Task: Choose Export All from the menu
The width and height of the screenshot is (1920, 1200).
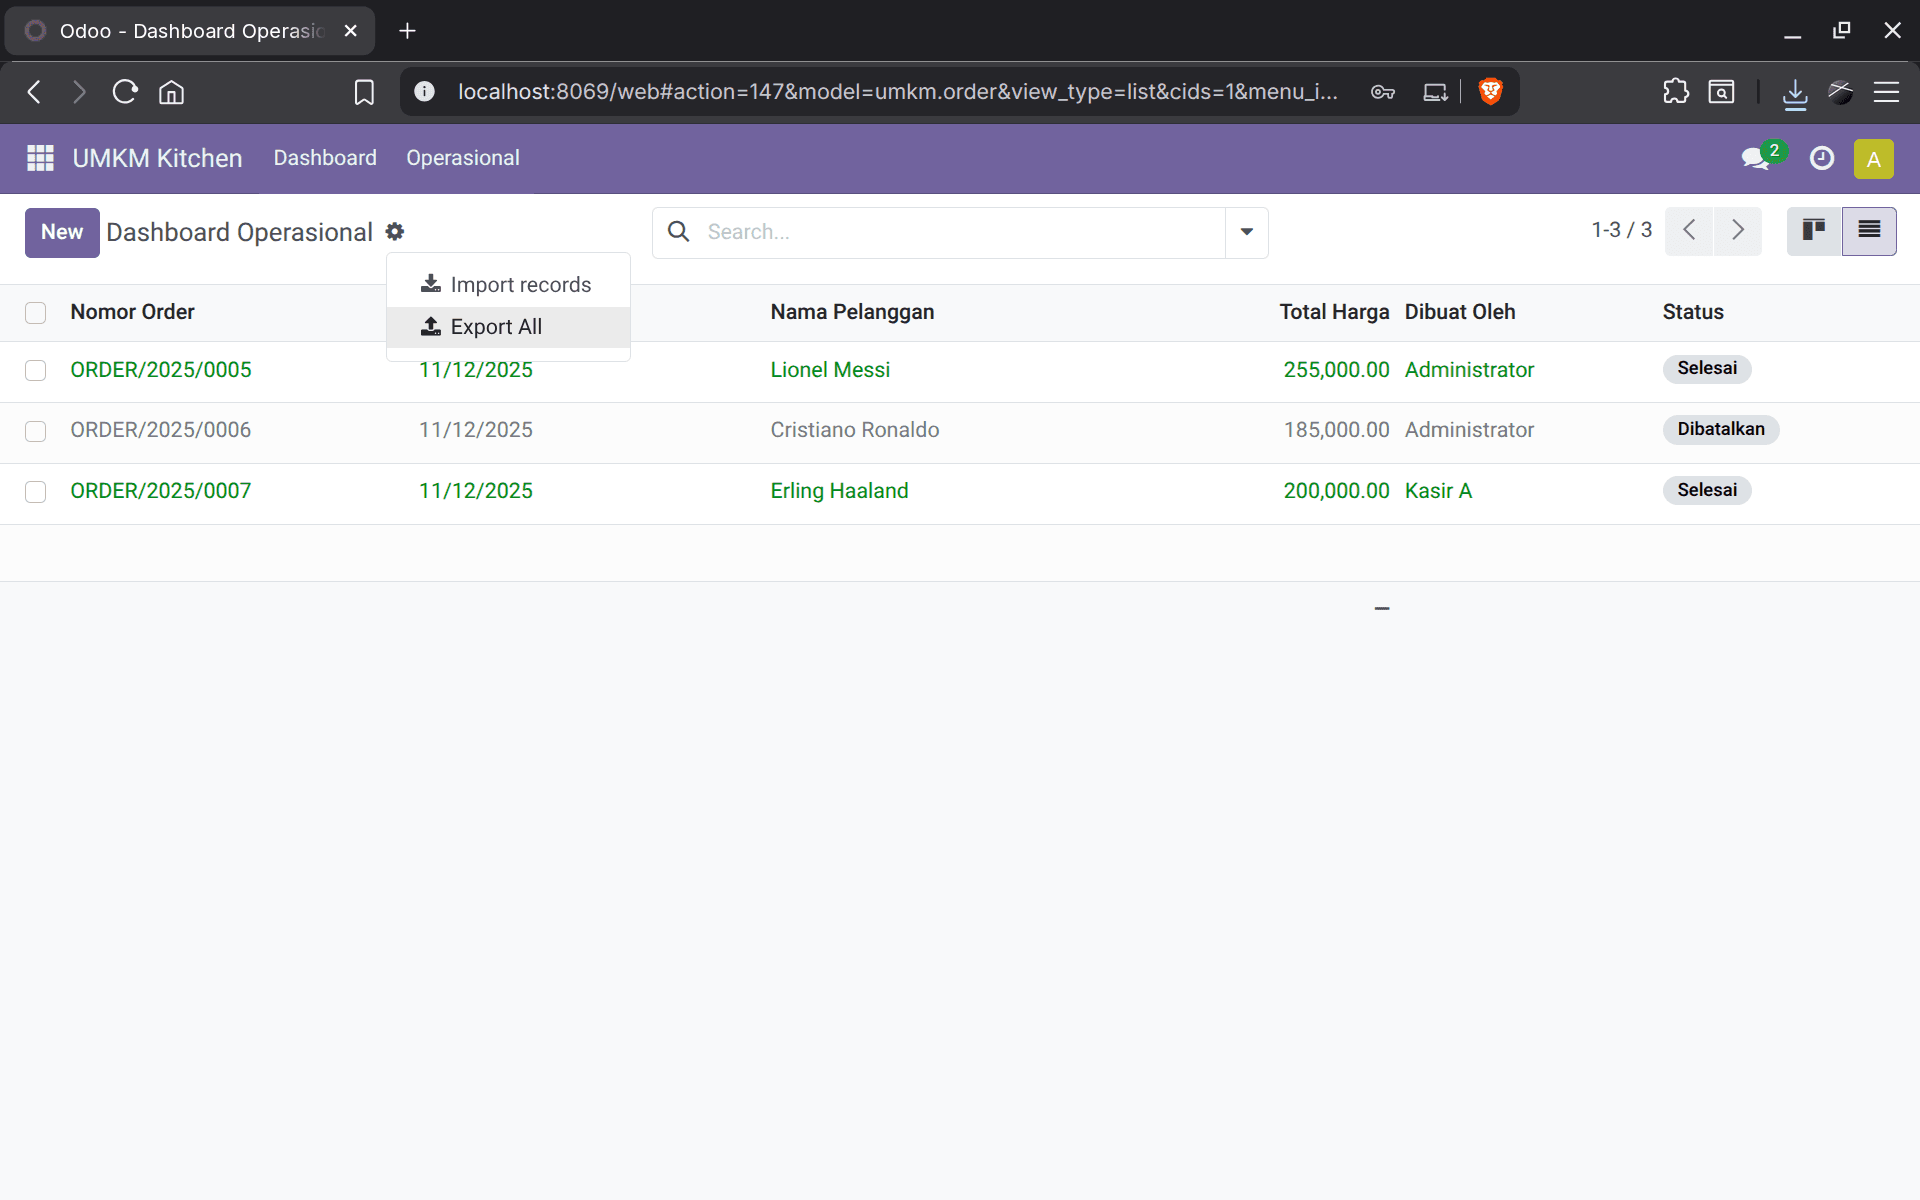Action: tap(508, 327)
